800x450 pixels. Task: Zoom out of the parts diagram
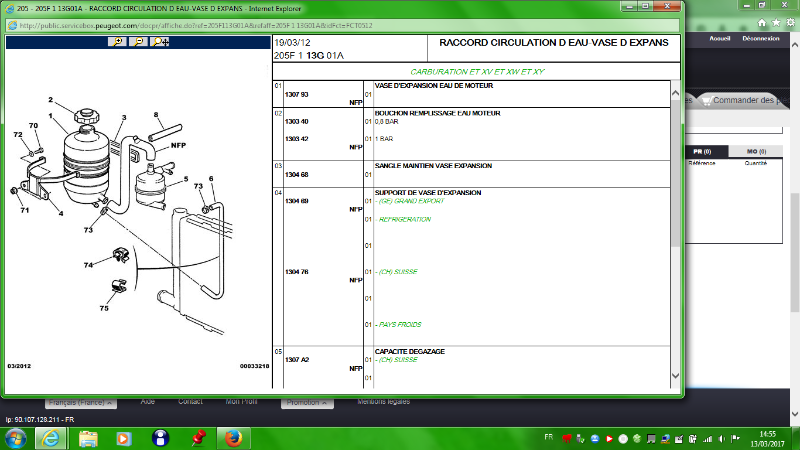[x=138, y=42]
